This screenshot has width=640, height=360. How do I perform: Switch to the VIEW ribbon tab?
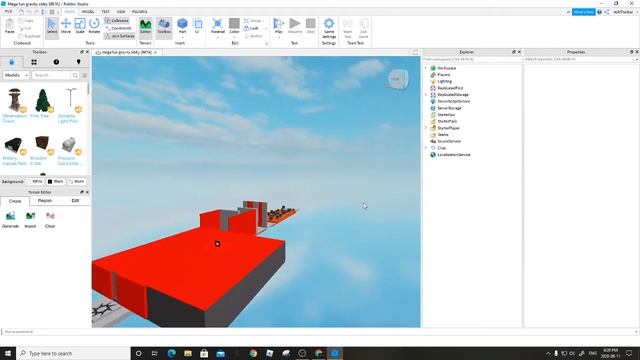tap(121, 12)
